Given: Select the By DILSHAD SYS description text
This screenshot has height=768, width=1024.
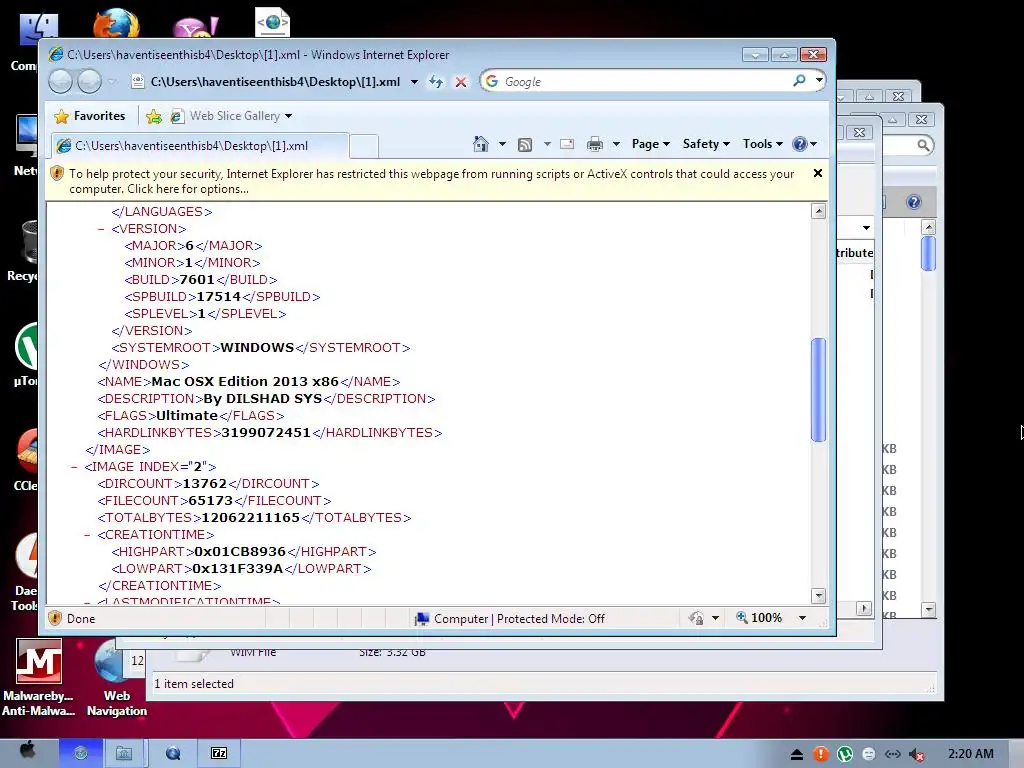Looking at the screenshot, I should [x=263, y=398].
